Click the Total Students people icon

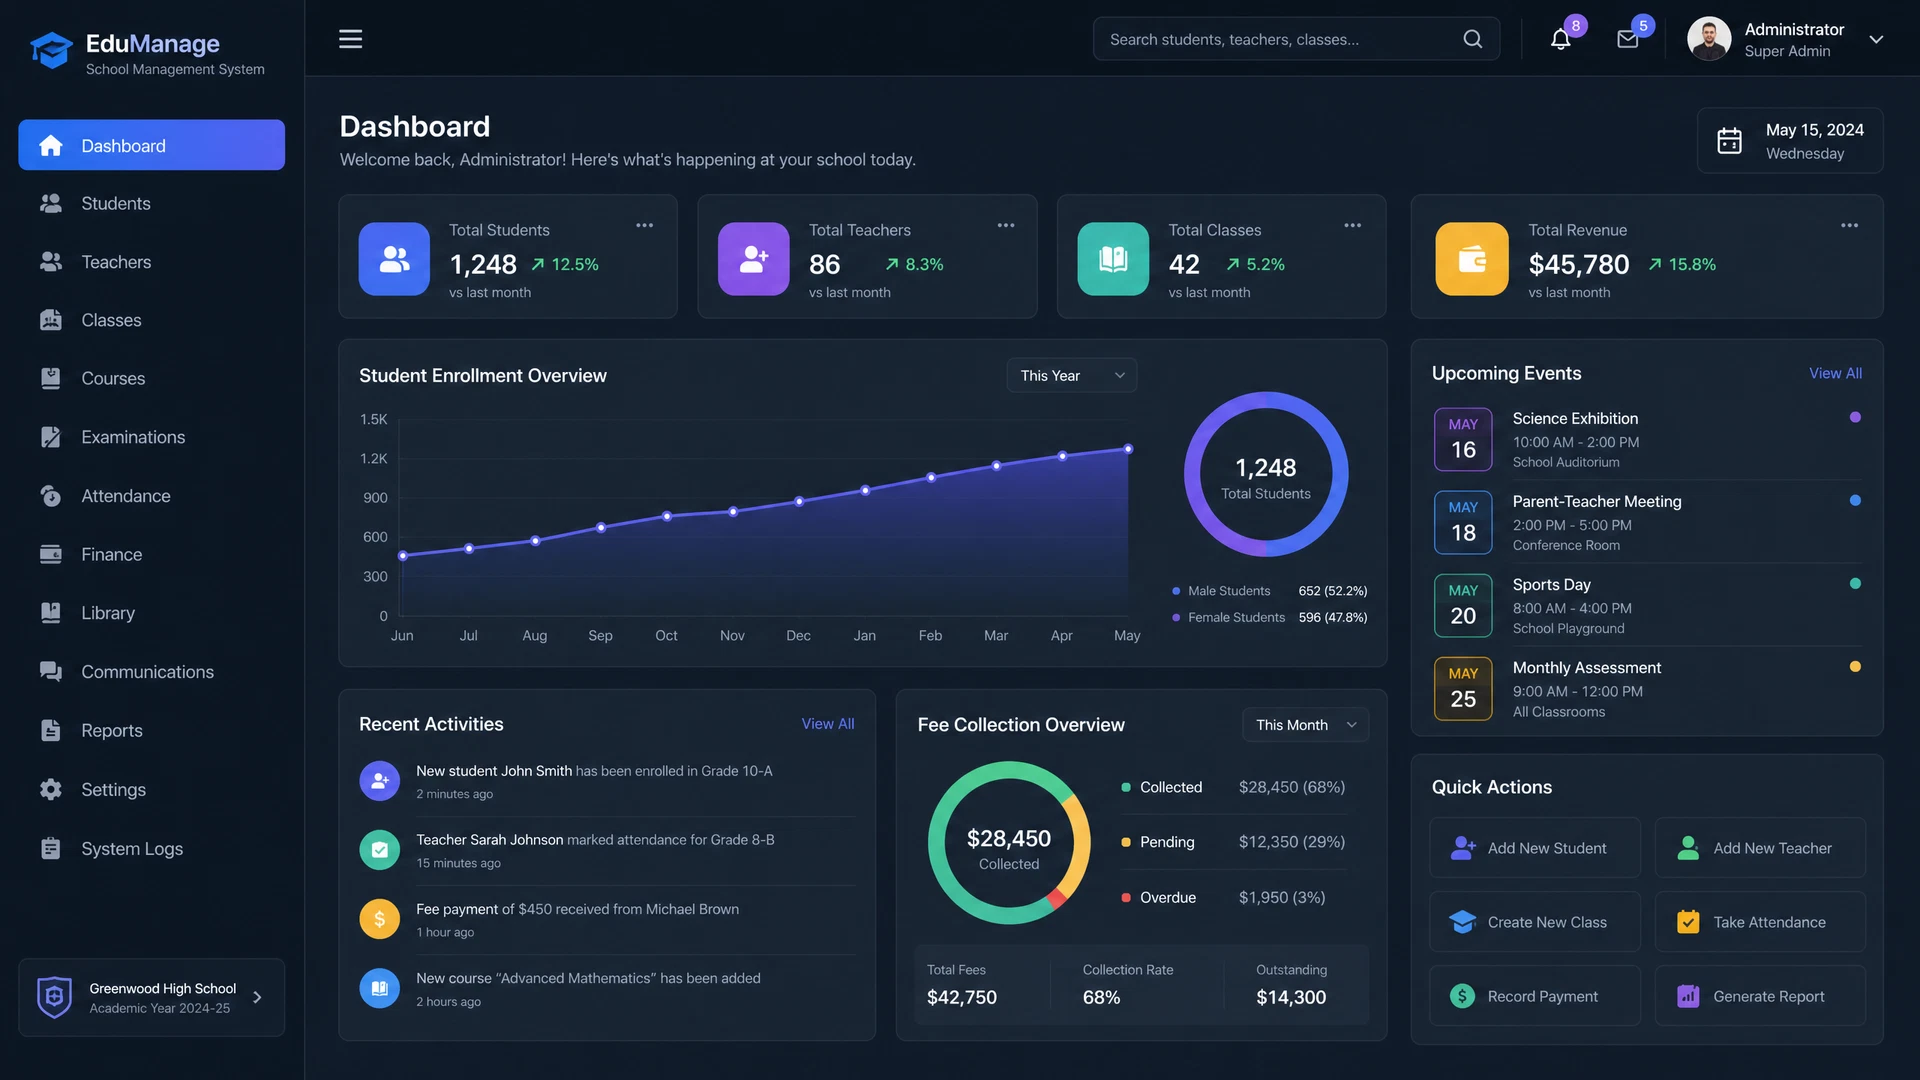click(x=394, y=259)
